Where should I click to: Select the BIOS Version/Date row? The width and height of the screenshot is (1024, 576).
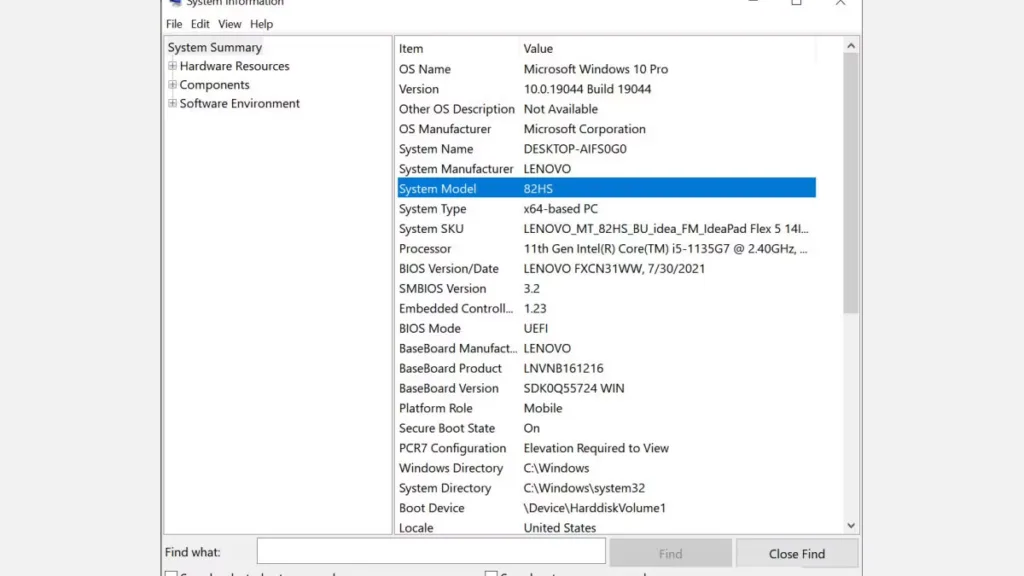click(x=606, y=268)
